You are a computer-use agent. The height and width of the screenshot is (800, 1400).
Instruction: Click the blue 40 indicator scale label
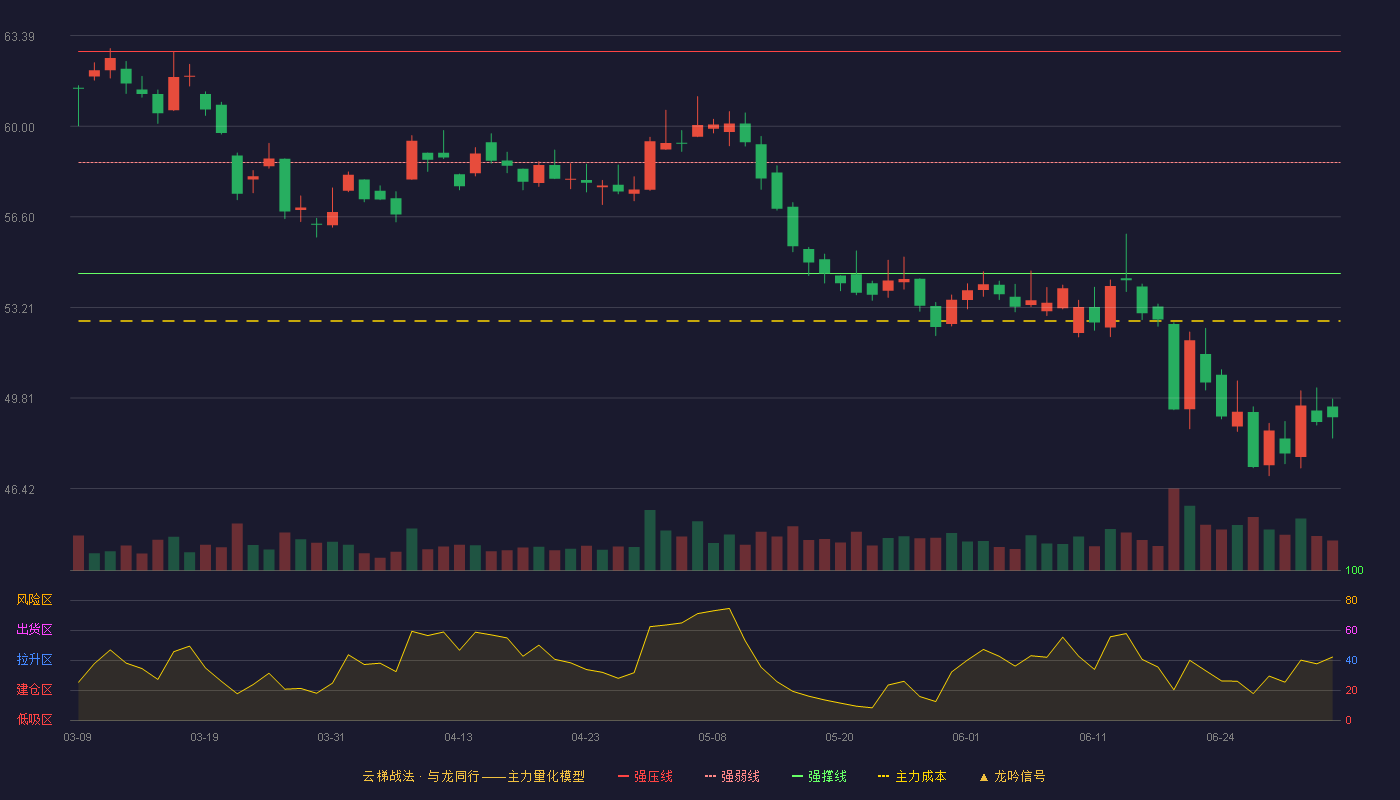(x=1351, y=660)
